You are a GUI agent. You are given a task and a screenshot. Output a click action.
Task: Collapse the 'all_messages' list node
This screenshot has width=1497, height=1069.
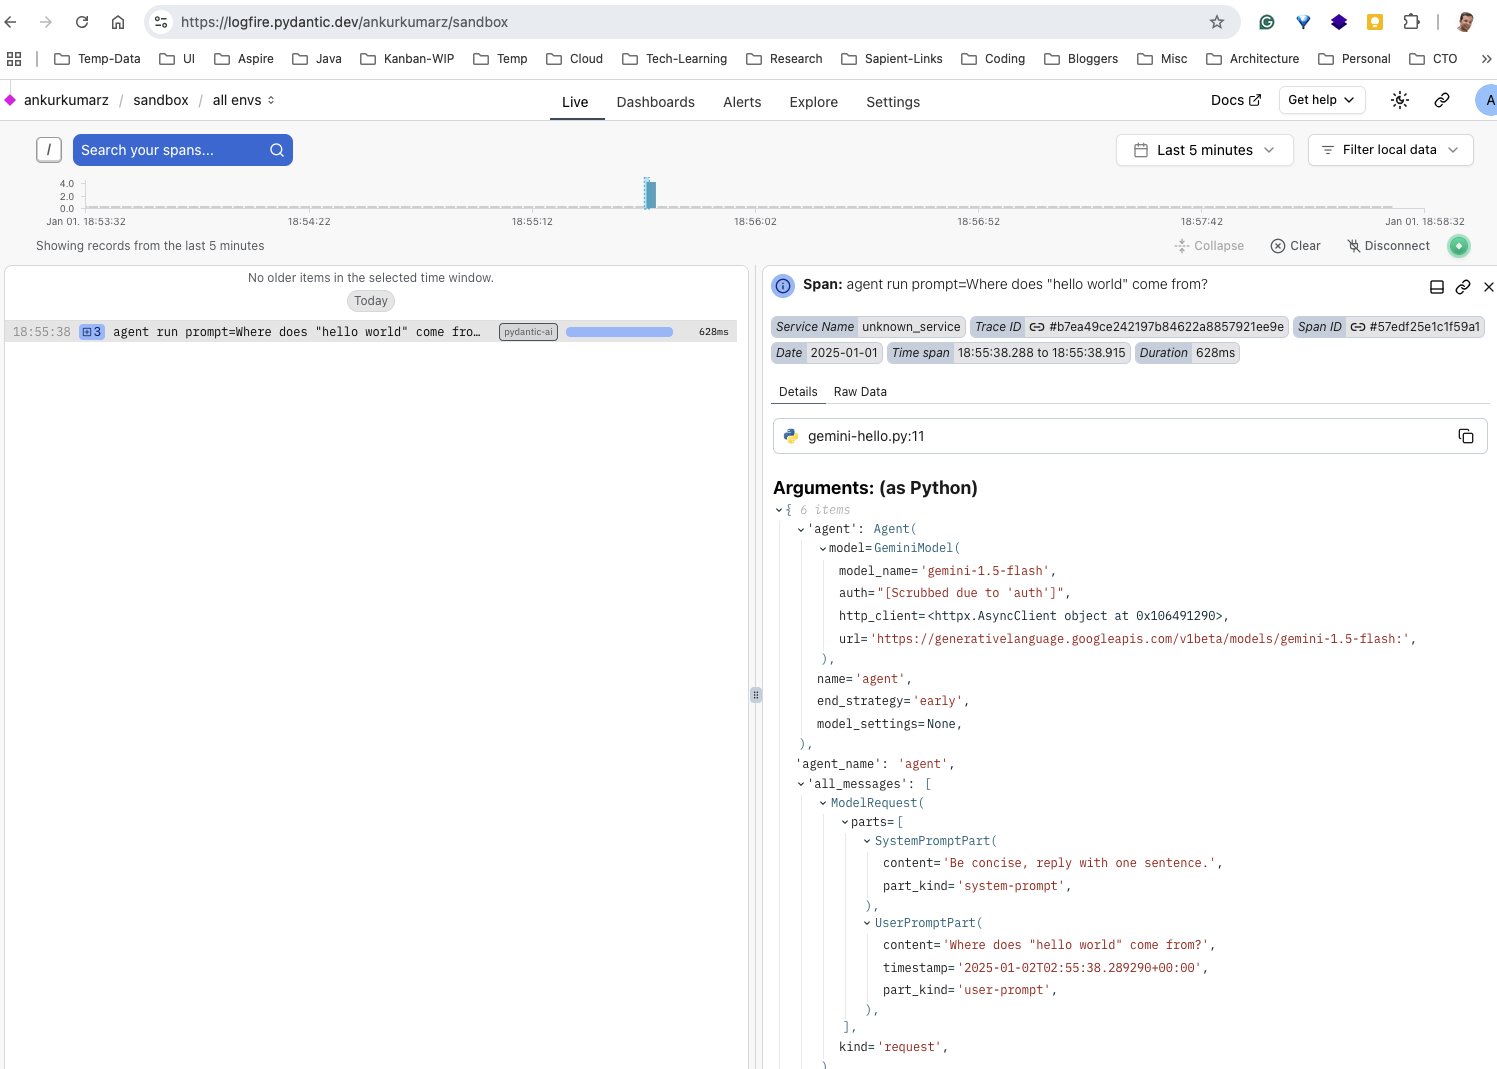[x=801, y=784]
